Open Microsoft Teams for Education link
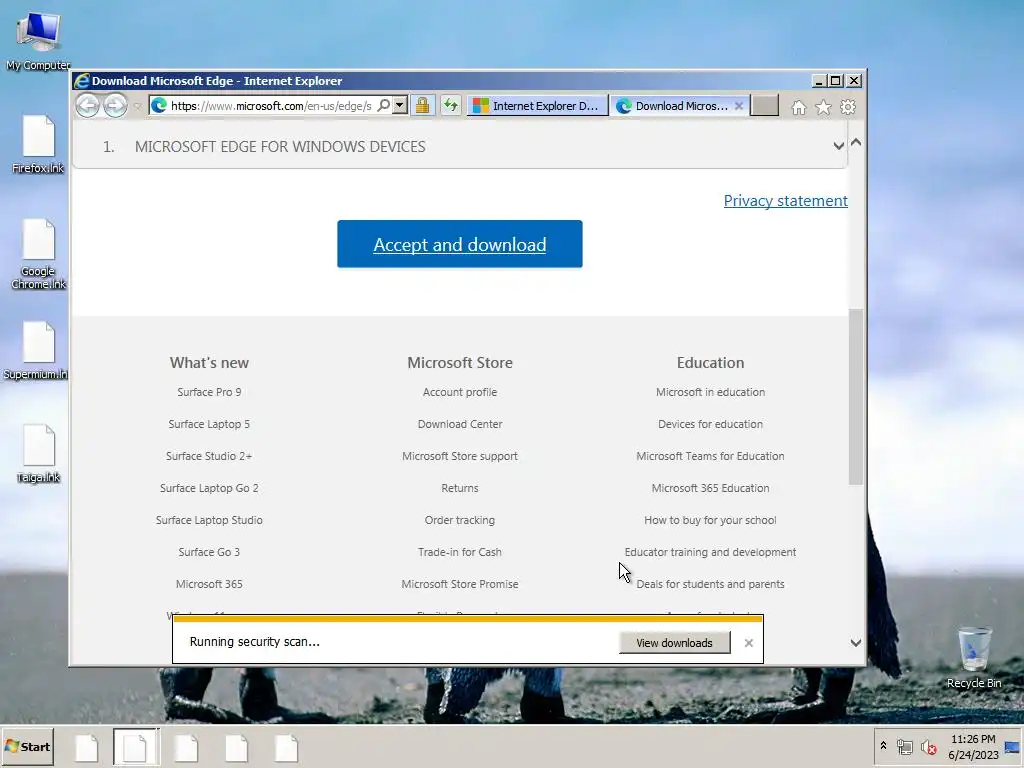This screenshot has height=768, width=1024. tap(711, 456)
